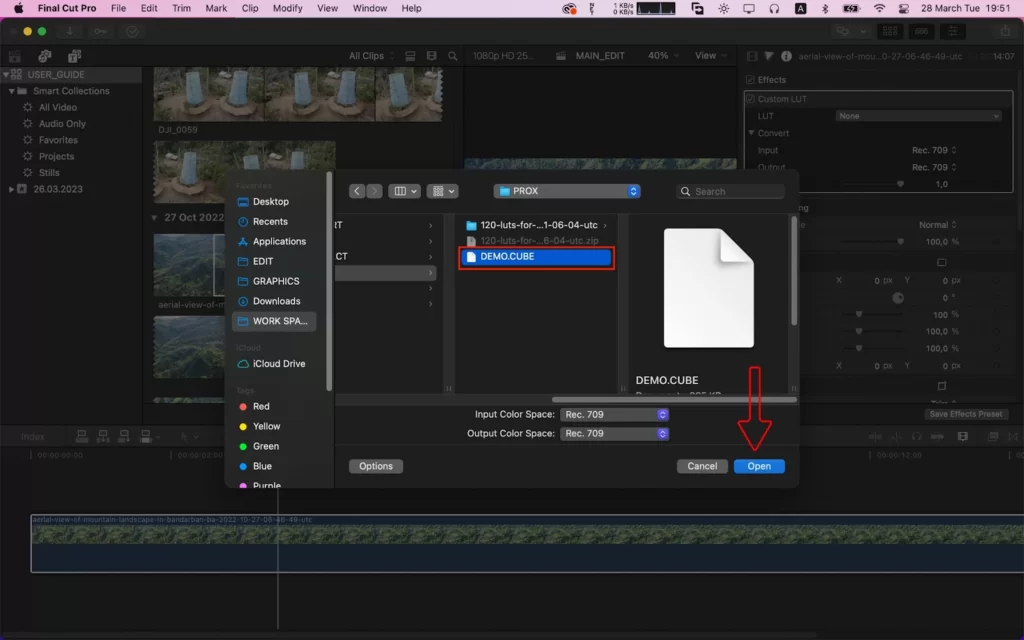Viewport: 1024px width, 640px height.
Task: Toggle the Effects checkbox in inspector
Action: (x=750, y=80)
